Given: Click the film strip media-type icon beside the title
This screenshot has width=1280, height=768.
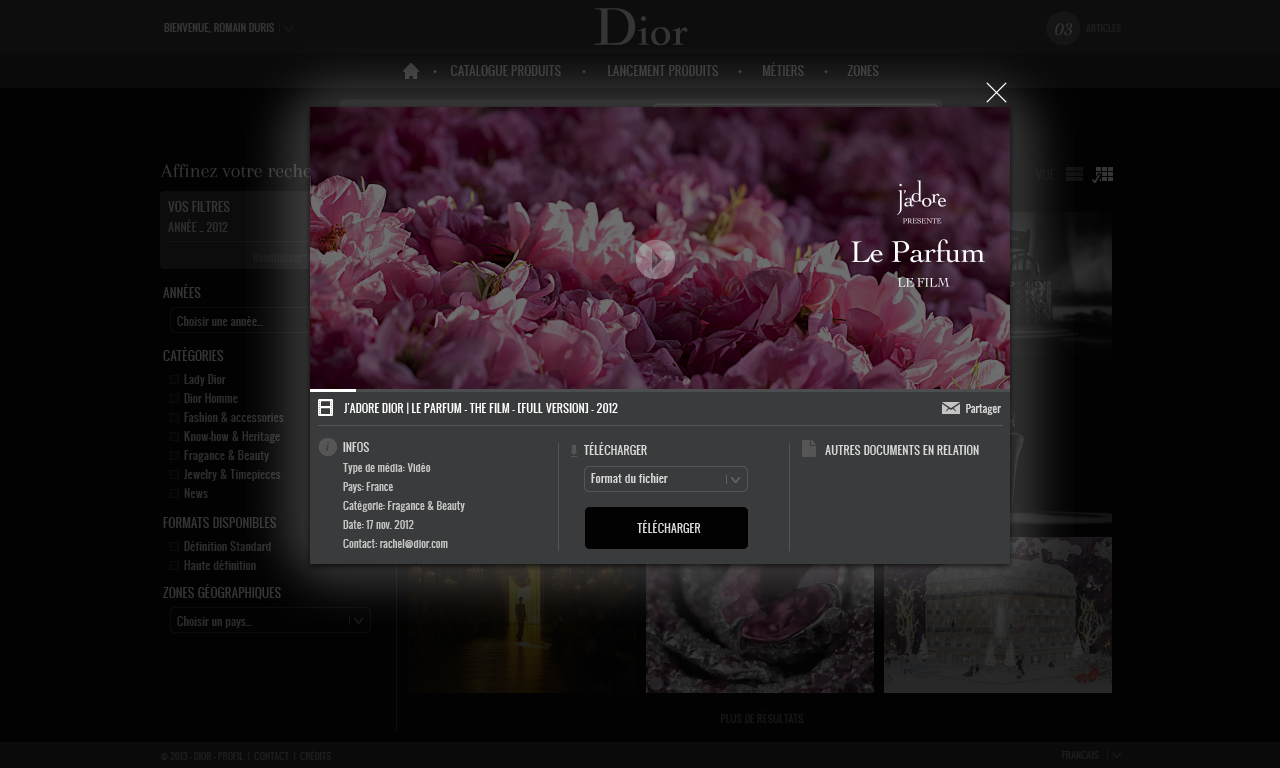Looking at the screenshot, I should coord(325,407).
